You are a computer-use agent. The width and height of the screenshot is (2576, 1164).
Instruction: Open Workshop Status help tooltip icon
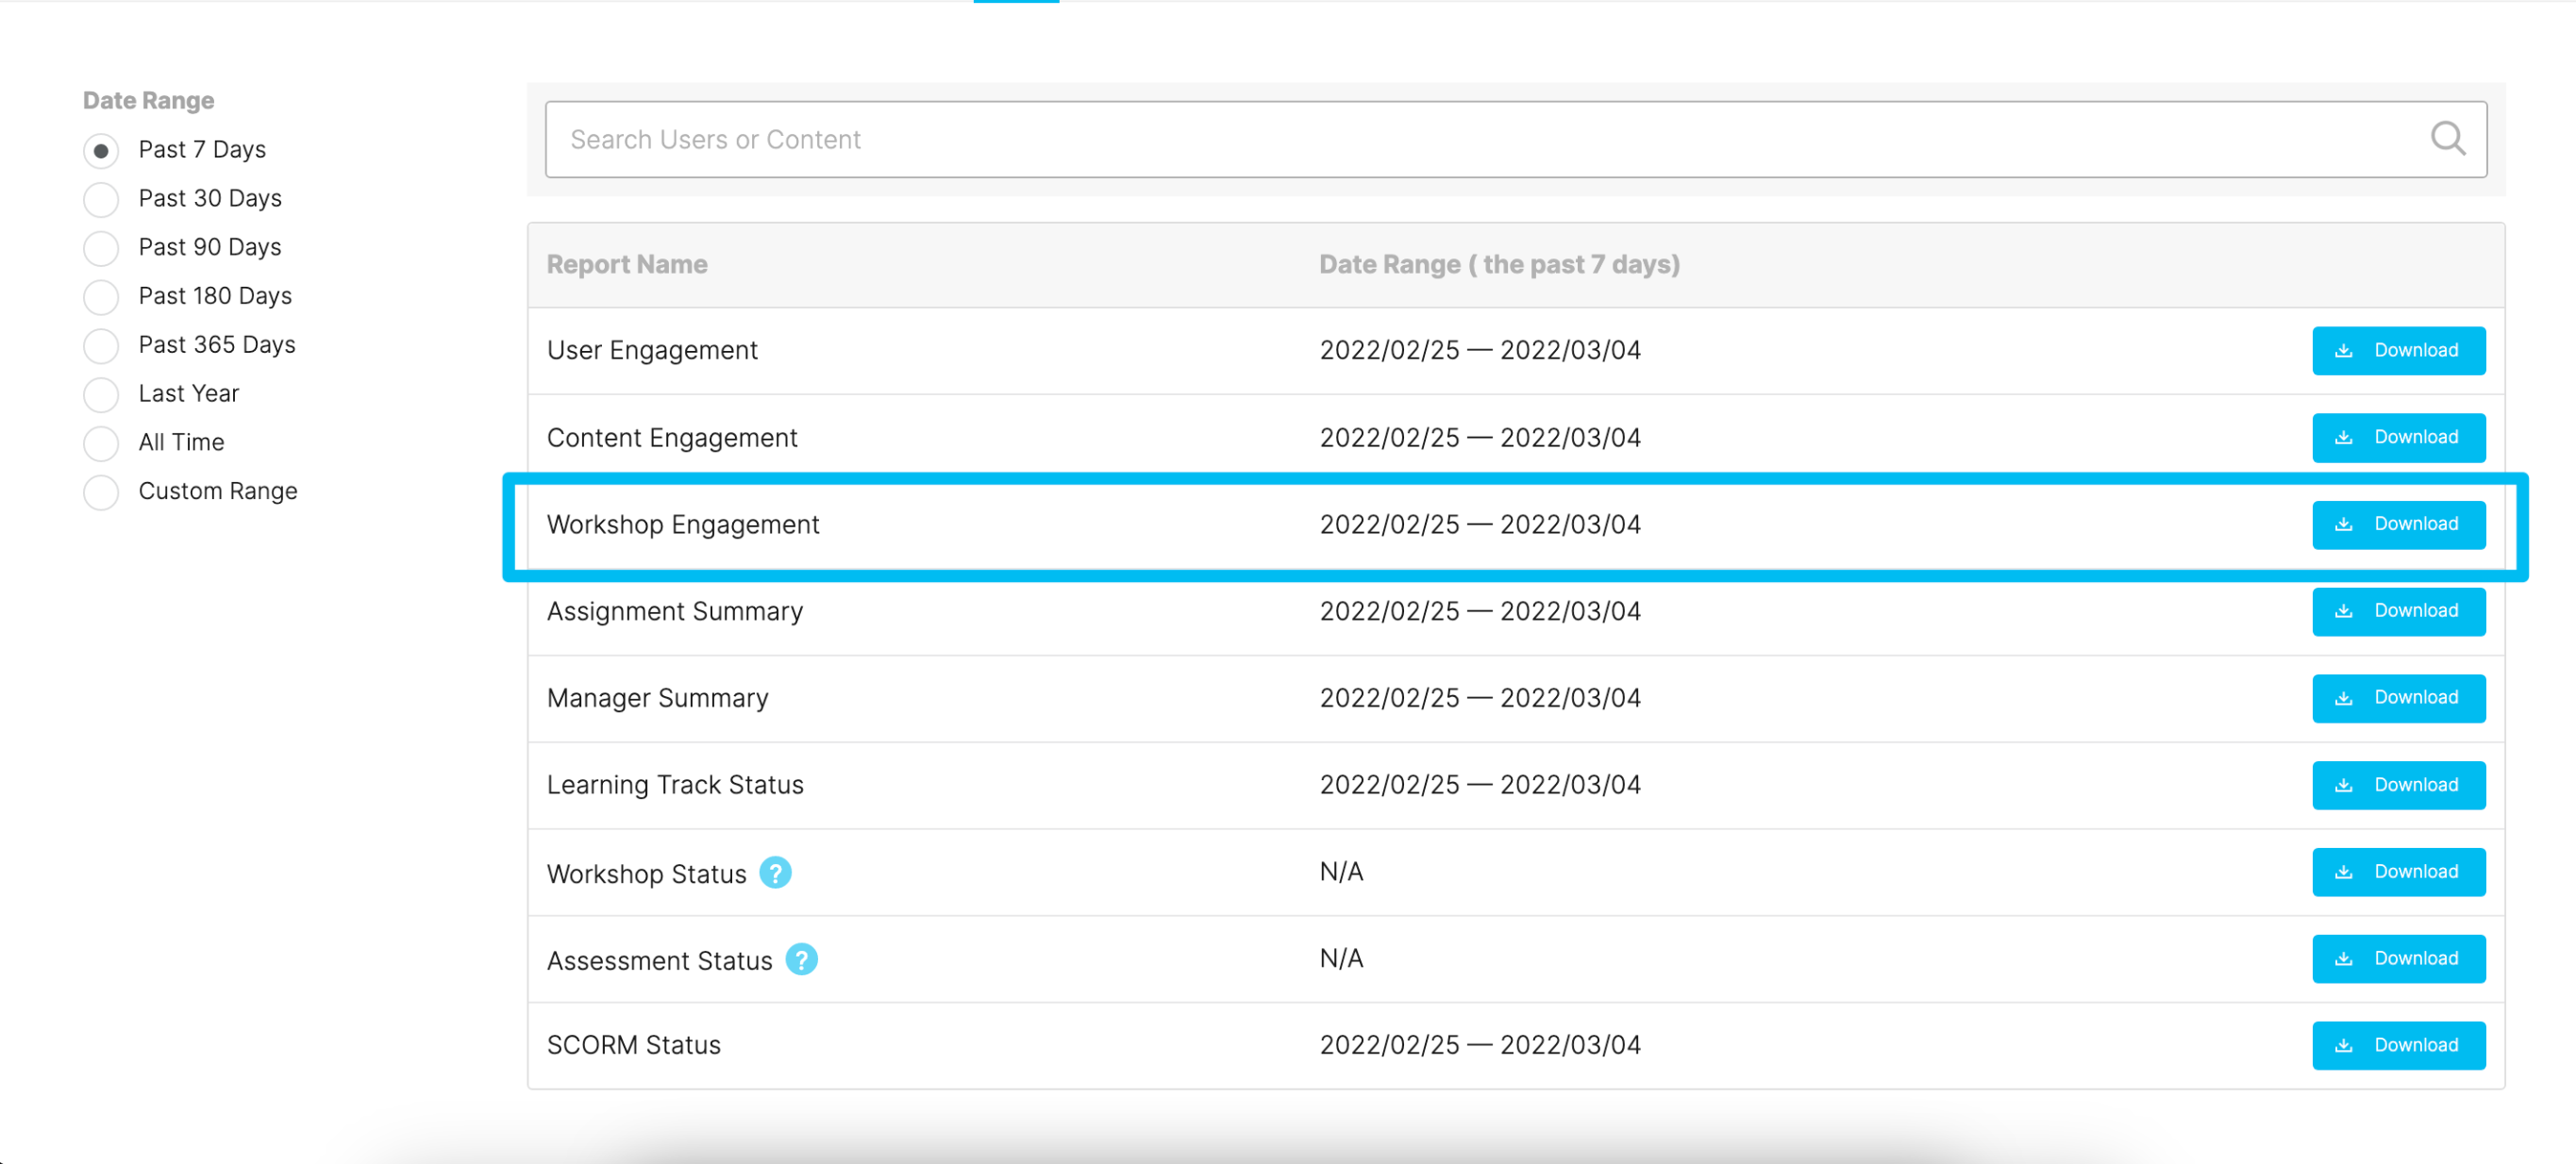coord(775,872)
